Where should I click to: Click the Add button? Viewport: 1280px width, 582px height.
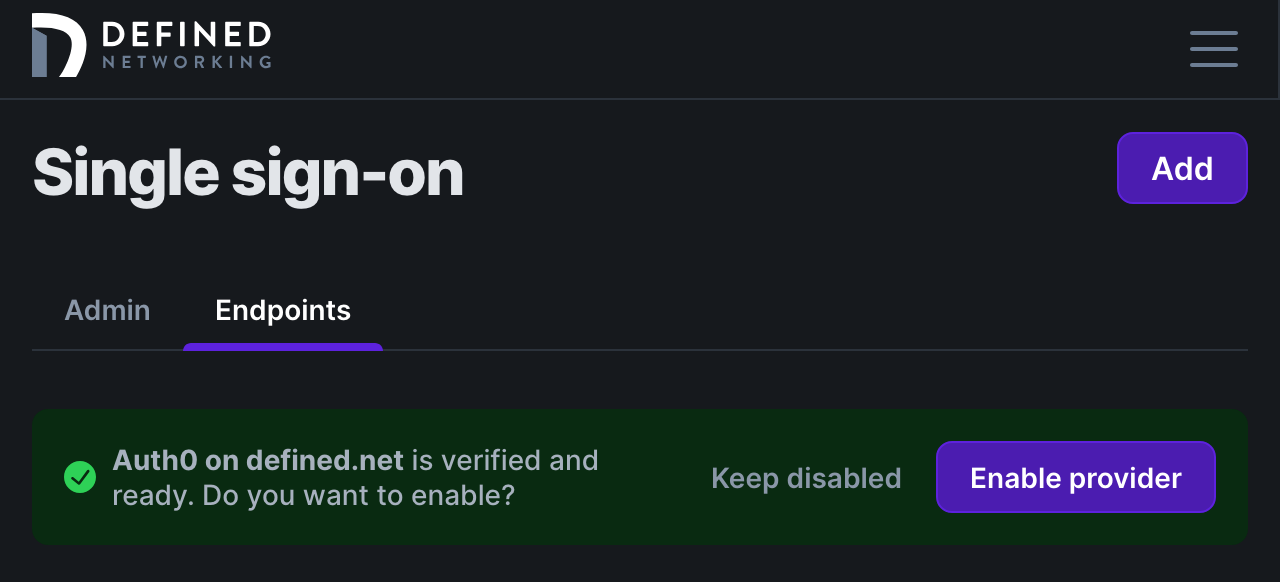click(1181, 168)
